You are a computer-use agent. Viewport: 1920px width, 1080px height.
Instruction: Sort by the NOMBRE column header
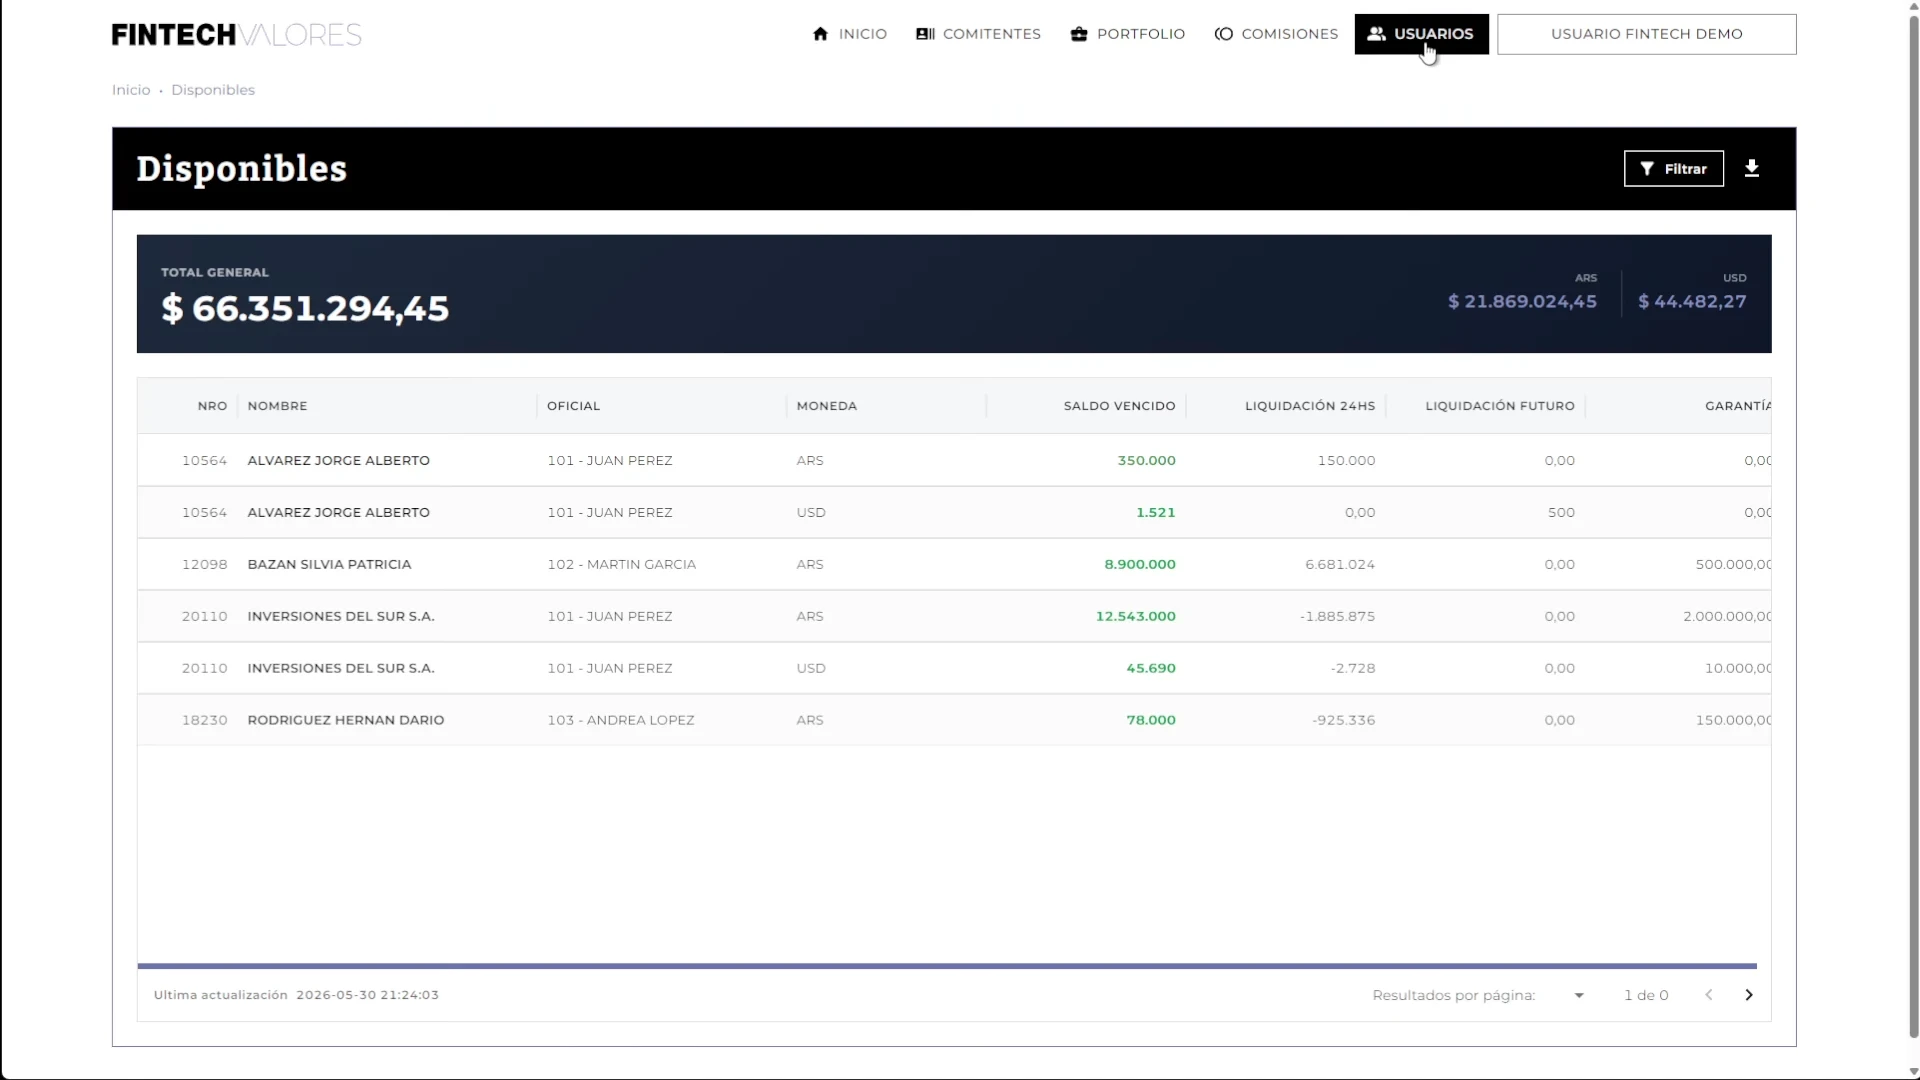[x=277, y=406]
